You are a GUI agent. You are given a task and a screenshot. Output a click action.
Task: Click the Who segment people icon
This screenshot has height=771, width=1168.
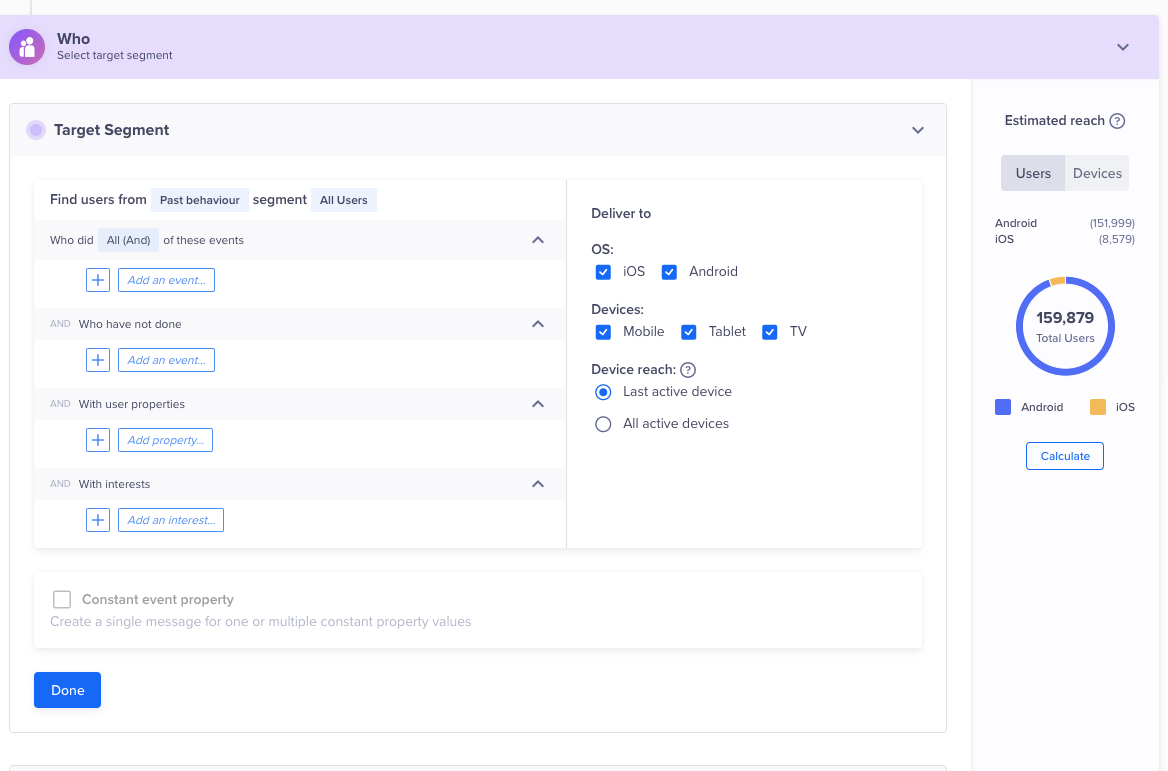[27, 47]
